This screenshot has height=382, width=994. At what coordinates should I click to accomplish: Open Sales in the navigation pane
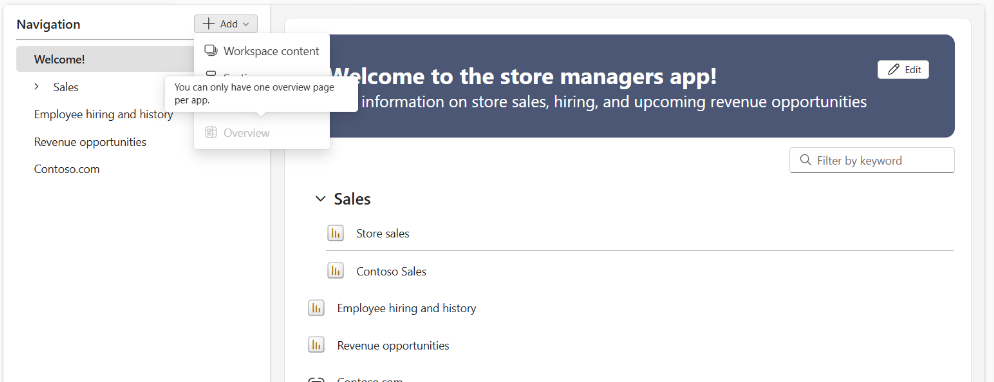click(x=66, y=87)
